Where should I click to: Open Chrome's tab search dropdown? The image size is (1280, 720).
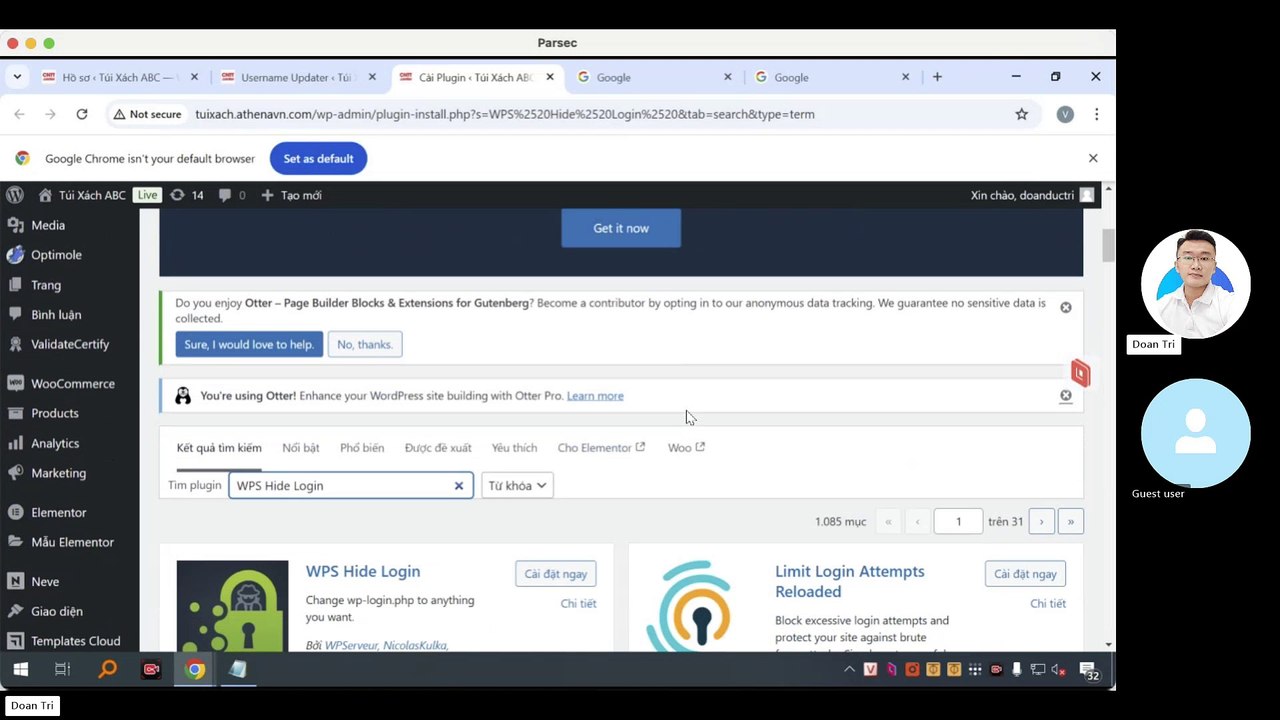coord(17,77)
